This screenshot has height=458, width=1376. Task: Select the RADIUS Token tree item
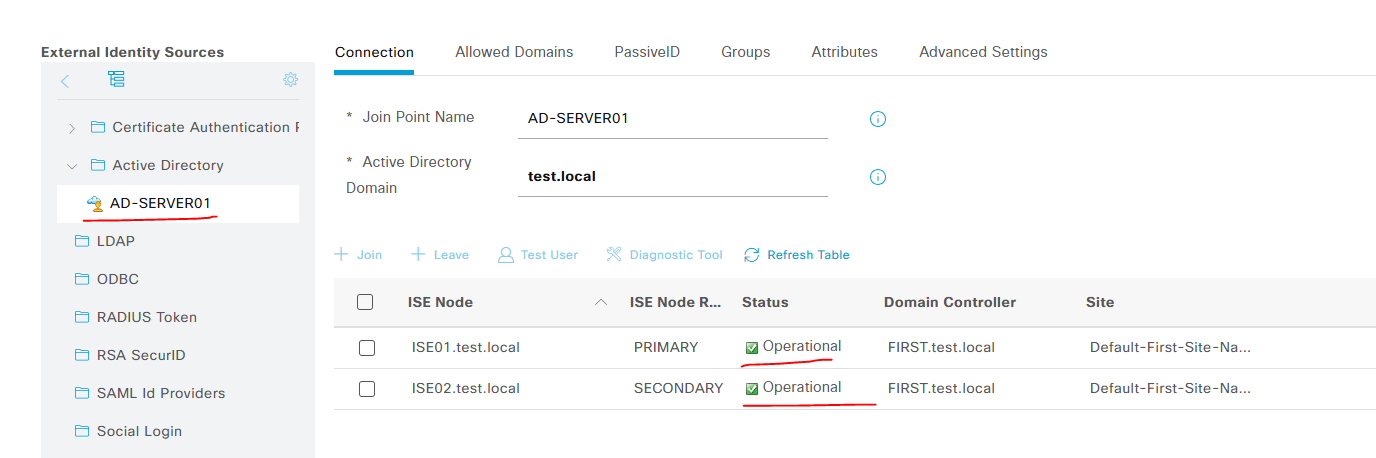pos(147,317)
